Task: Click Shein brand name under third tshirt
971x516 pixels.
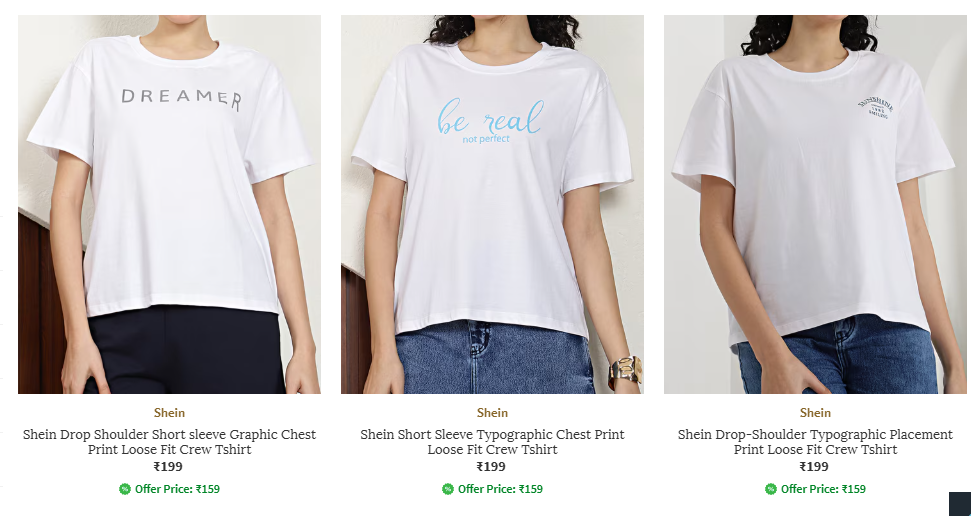Action: click(x=815, y=413)
